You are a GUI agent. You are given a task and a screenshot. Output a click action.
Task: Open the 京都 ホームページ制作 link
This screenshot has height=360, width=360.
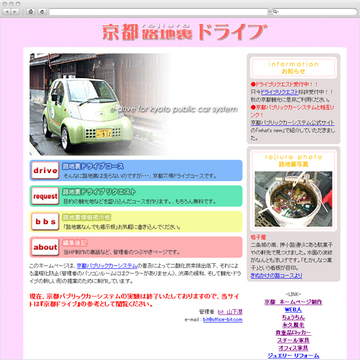[x=293, y=302]
